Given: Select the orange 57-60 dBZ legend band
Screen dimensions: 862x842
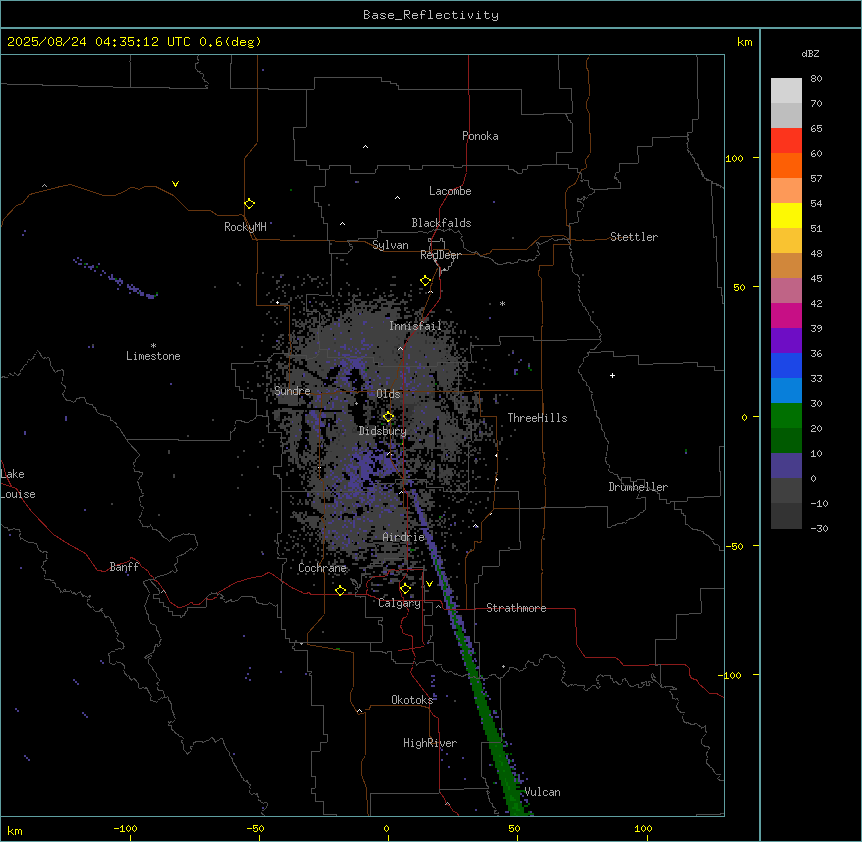Looking at the screenshot, I should tap(786, 165).
